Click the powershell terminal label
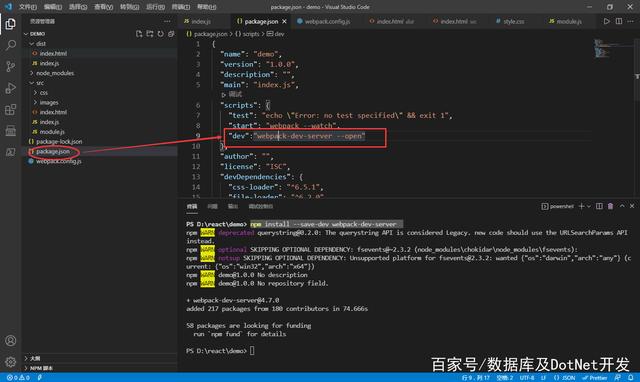 [x=558, y=207]
